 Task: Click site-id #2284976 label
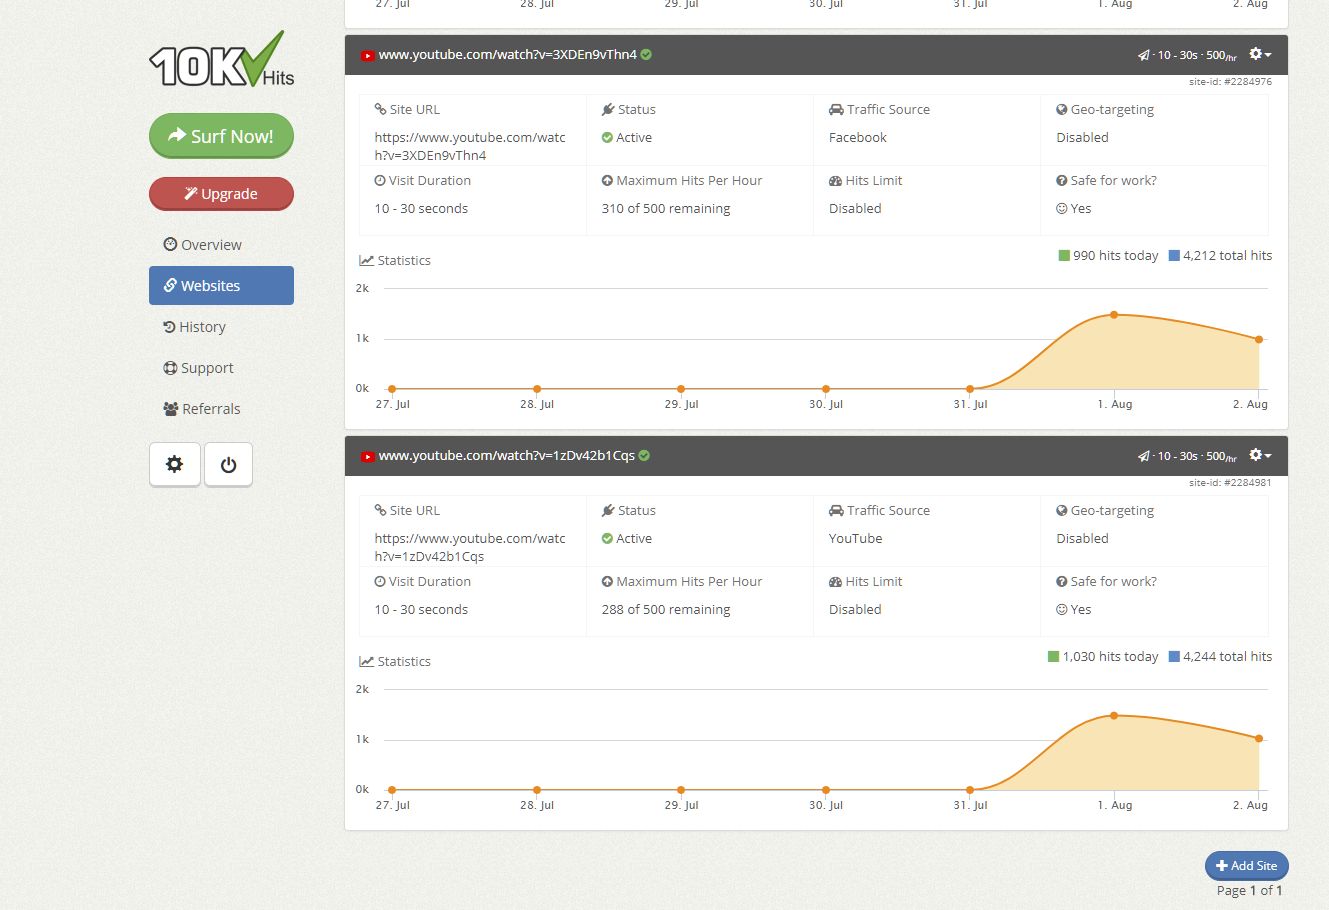click(x=1230, y=82)
